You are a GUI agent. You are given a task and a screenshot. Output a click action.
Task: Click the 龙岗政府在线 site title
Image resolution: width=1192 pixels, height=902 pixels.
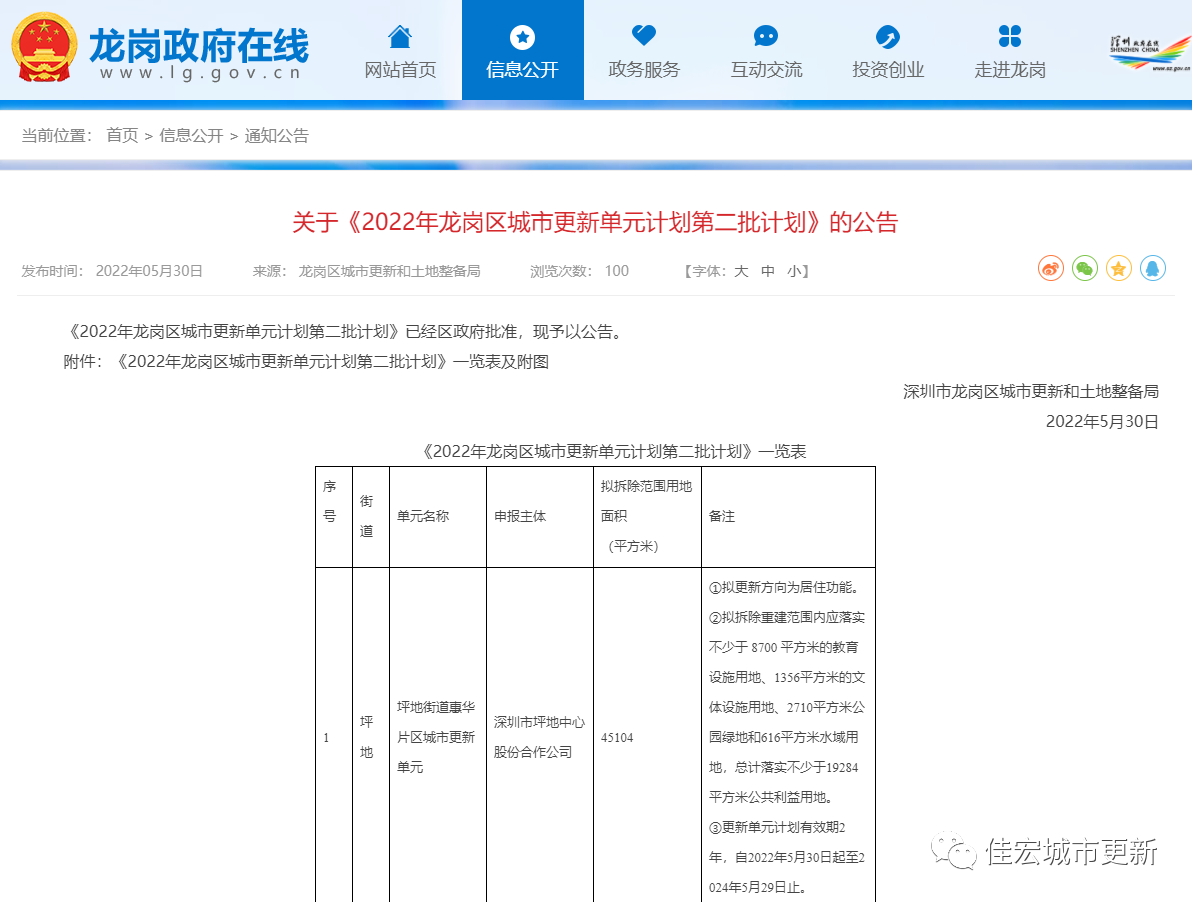[x=199, y=47]
